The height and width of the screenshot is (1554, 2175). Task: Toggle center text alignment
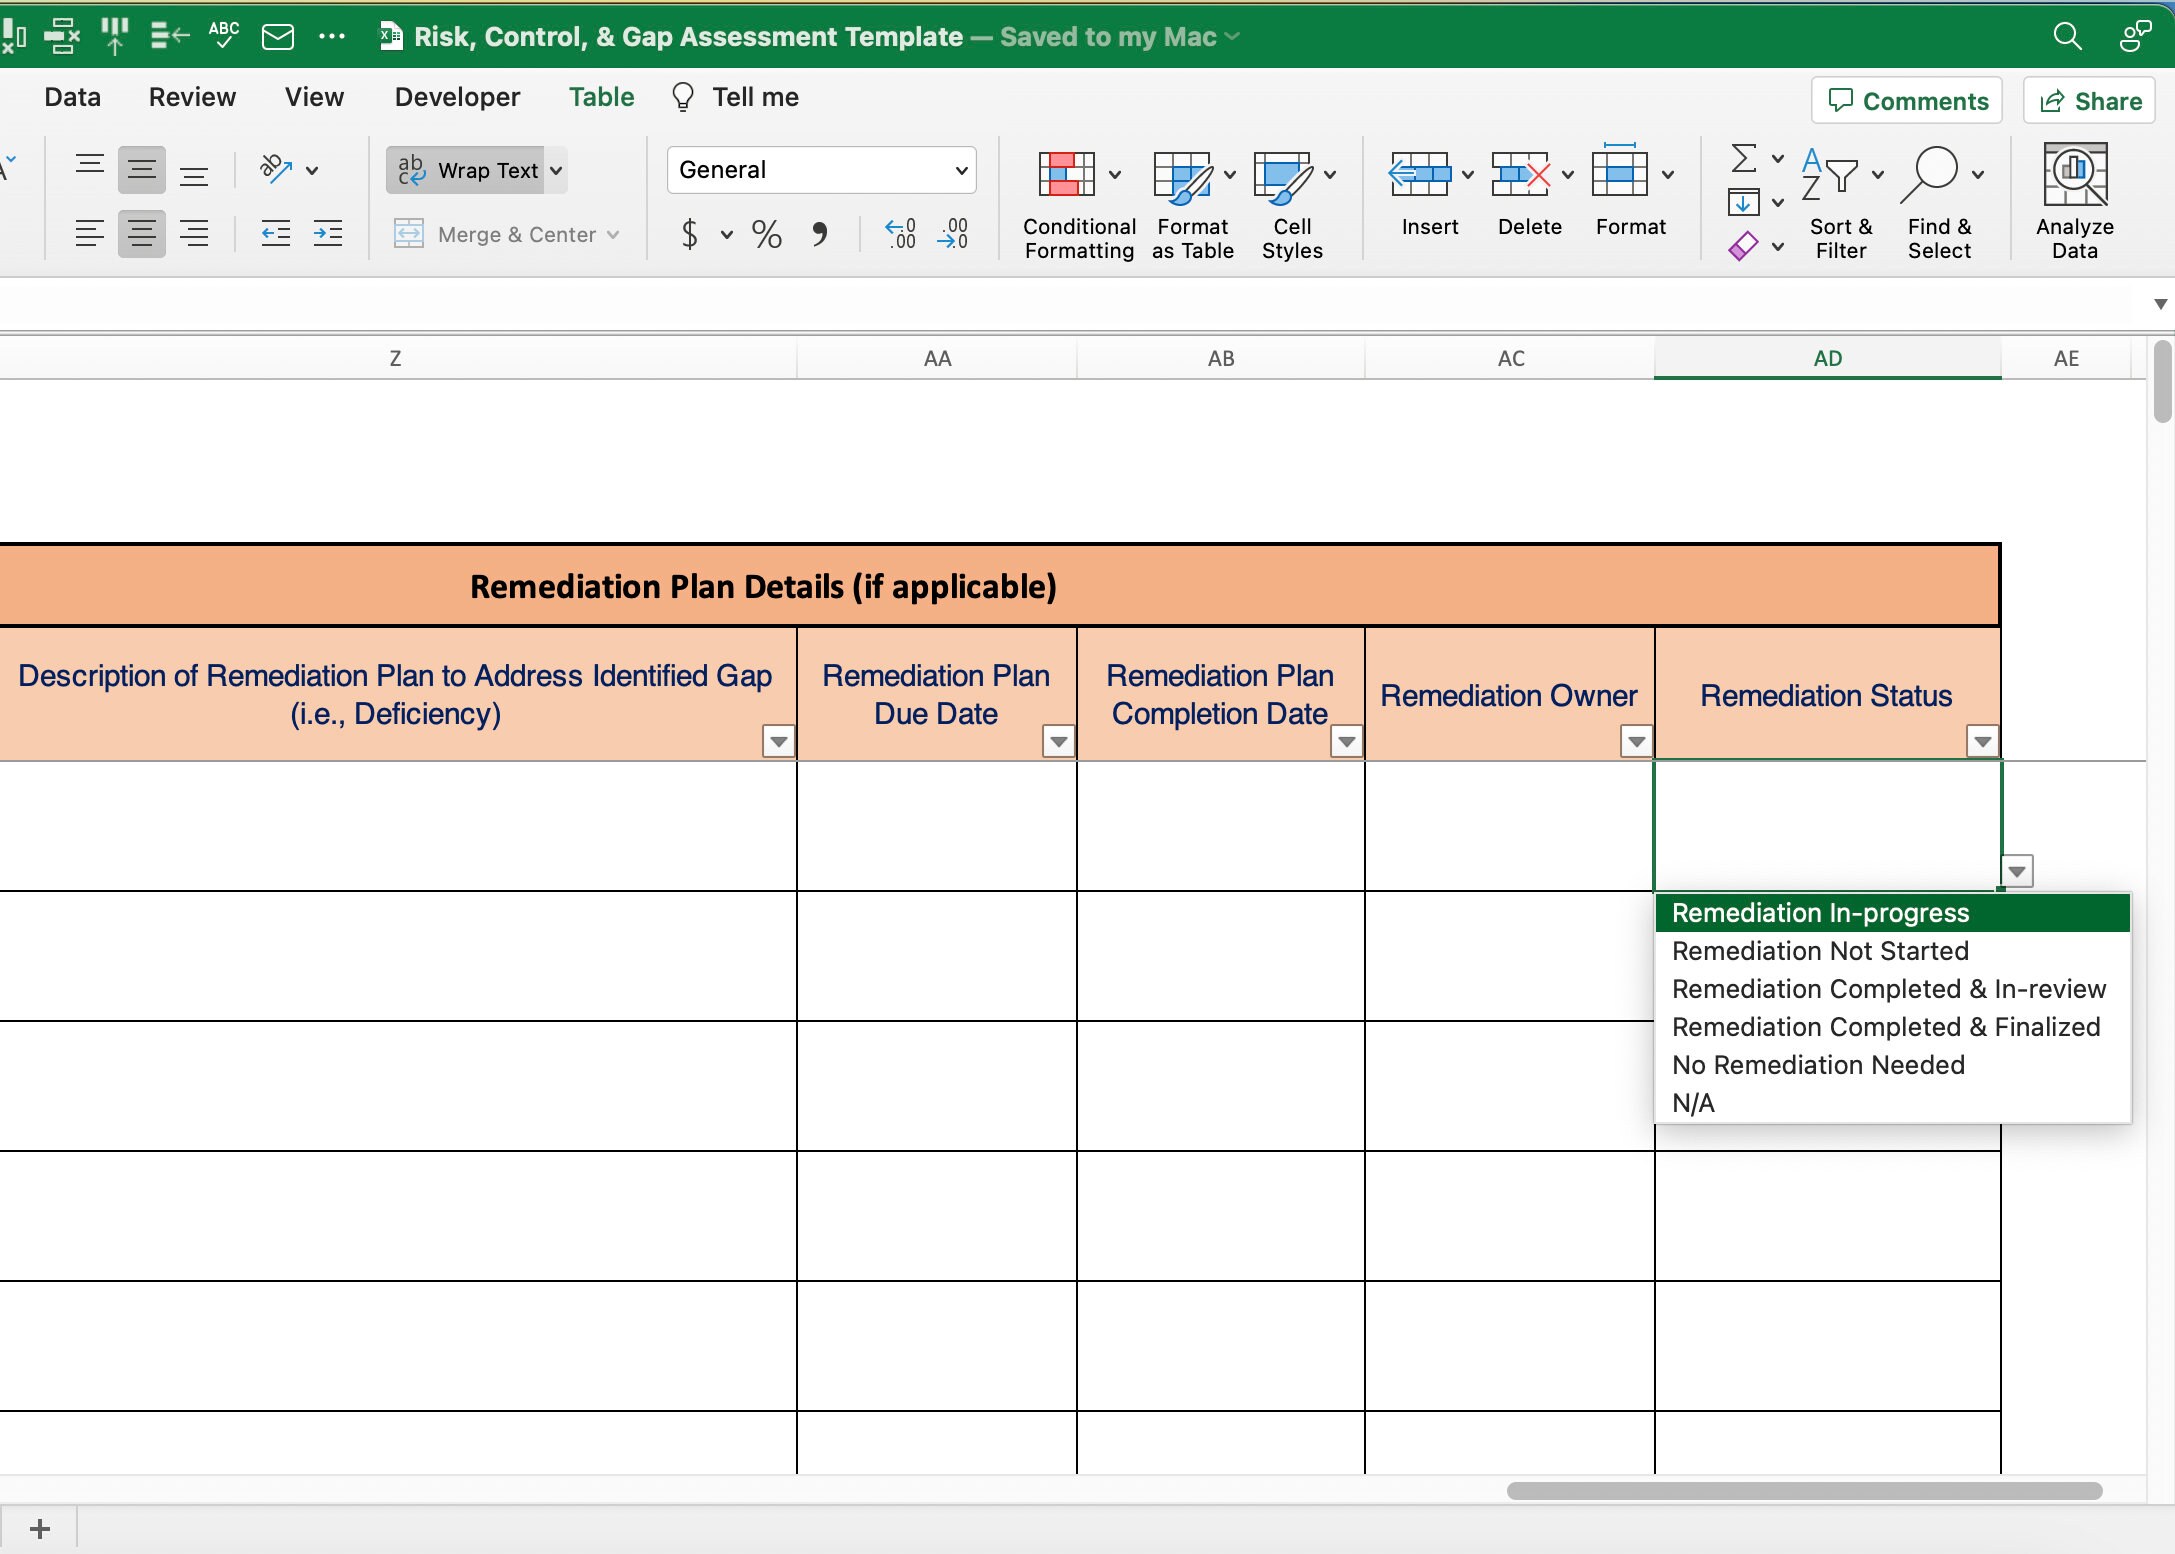pos(141,234)
